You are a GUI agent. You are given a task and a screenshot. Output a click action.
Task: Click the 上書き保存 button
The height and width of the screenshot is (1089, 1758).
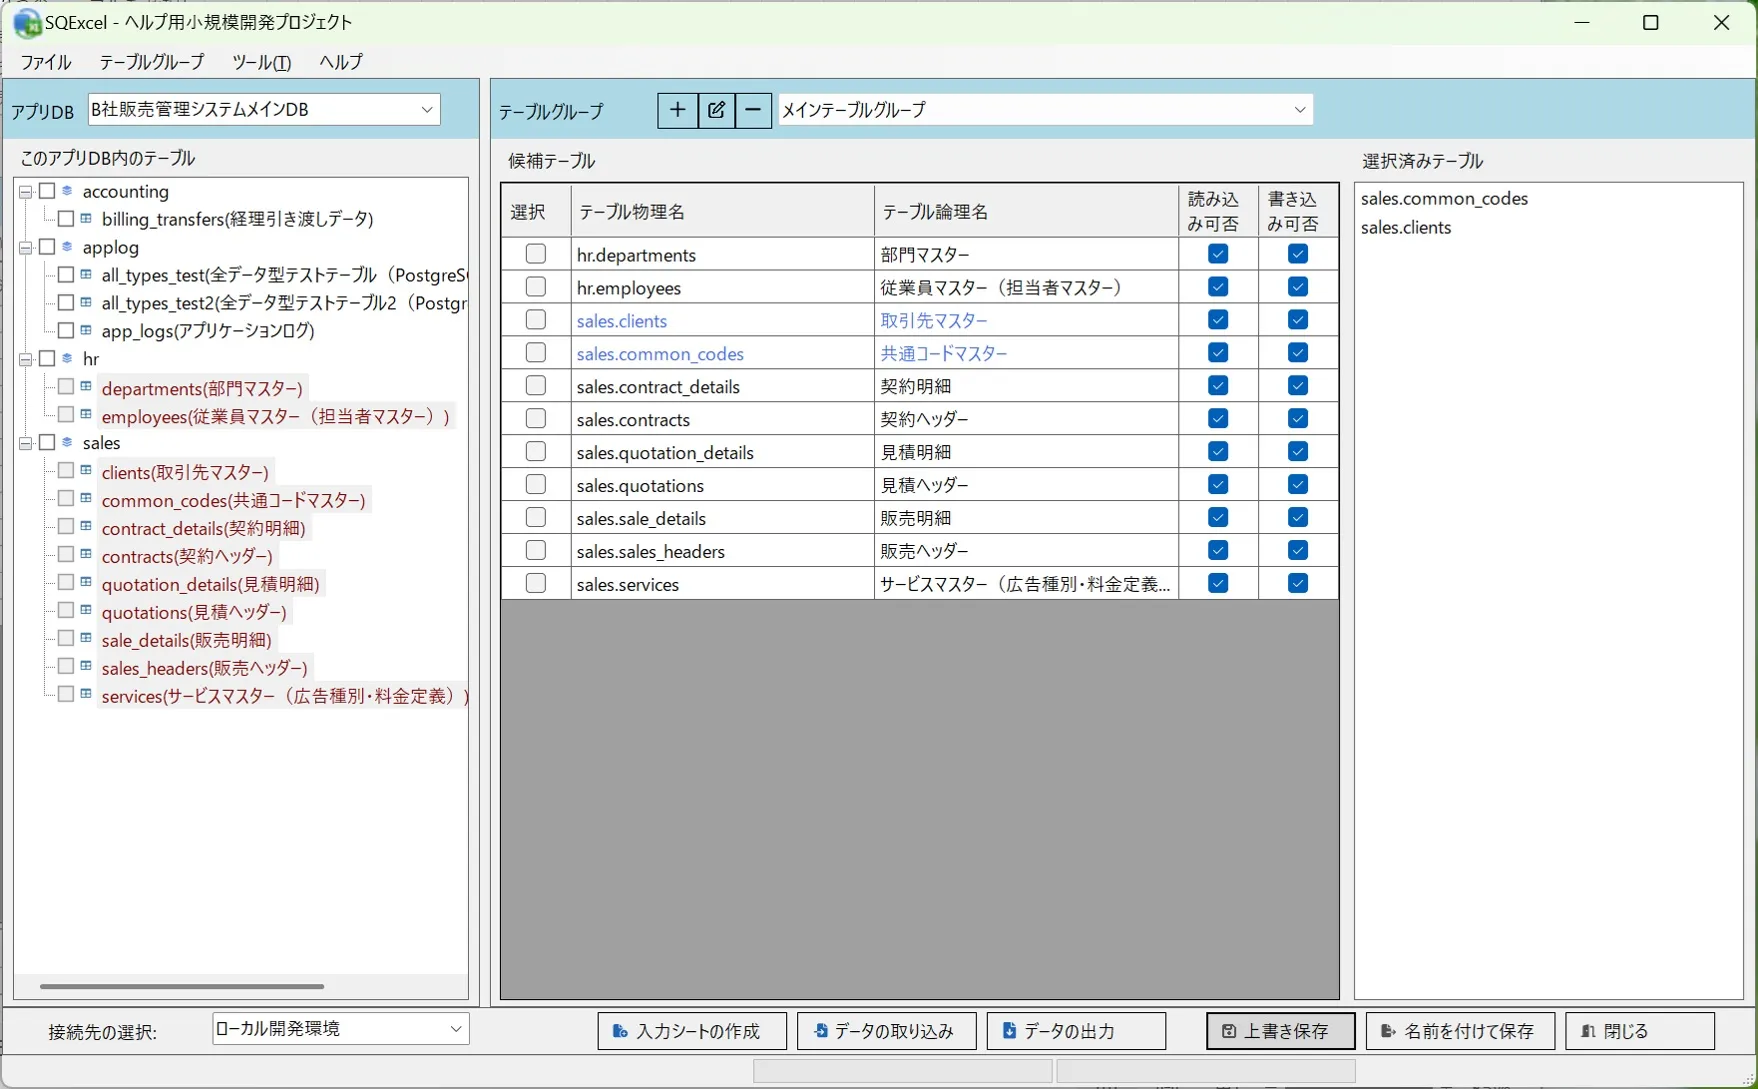(x=1280, y=1031)
